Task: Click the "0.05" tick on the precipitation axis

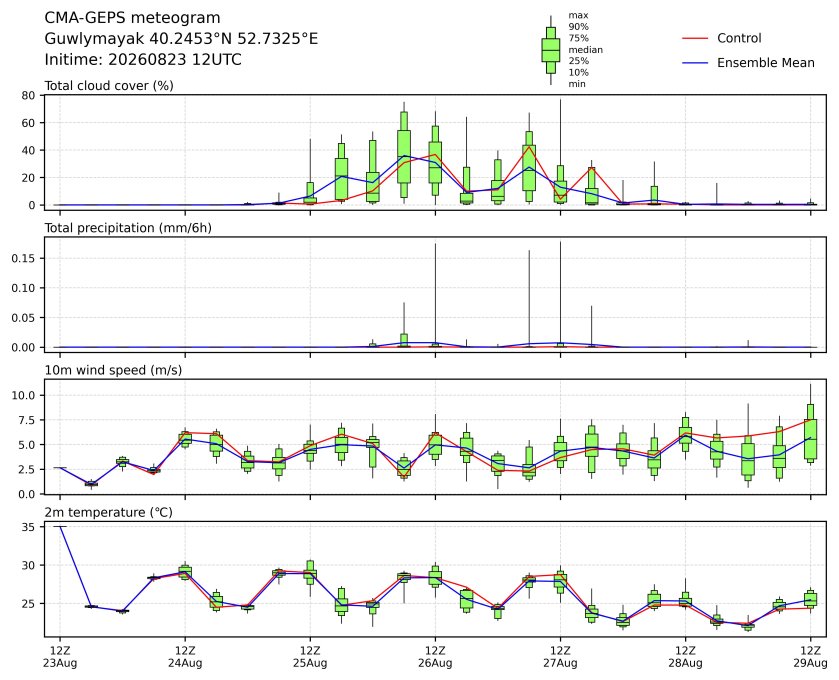Action: pos(24,318)
